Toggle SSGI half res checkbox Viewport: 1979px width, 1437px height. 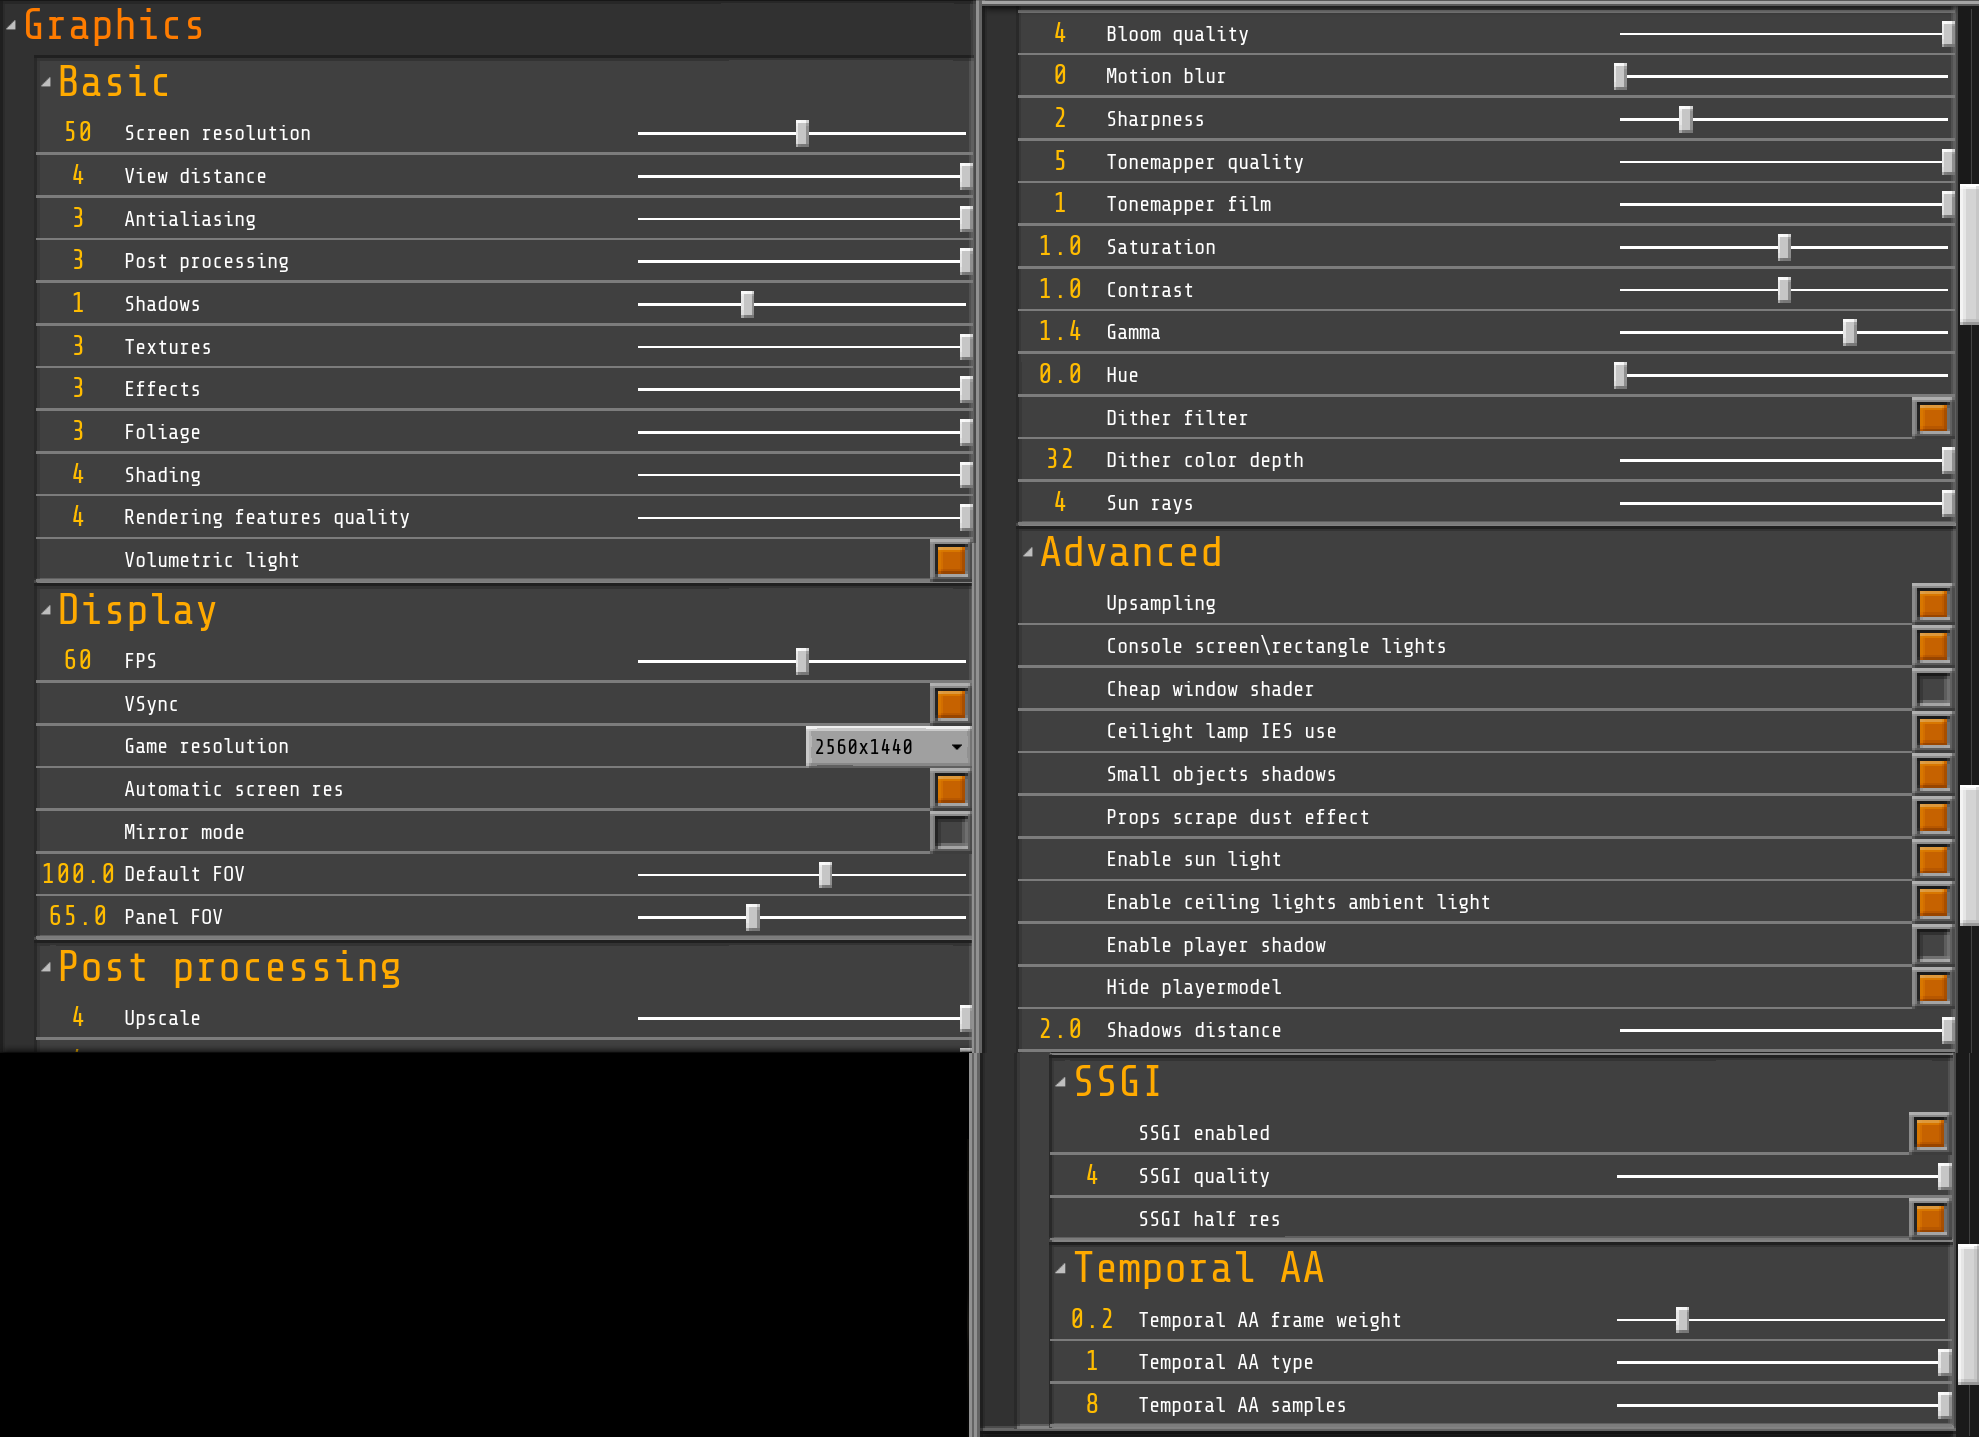pos(1929,1219)
